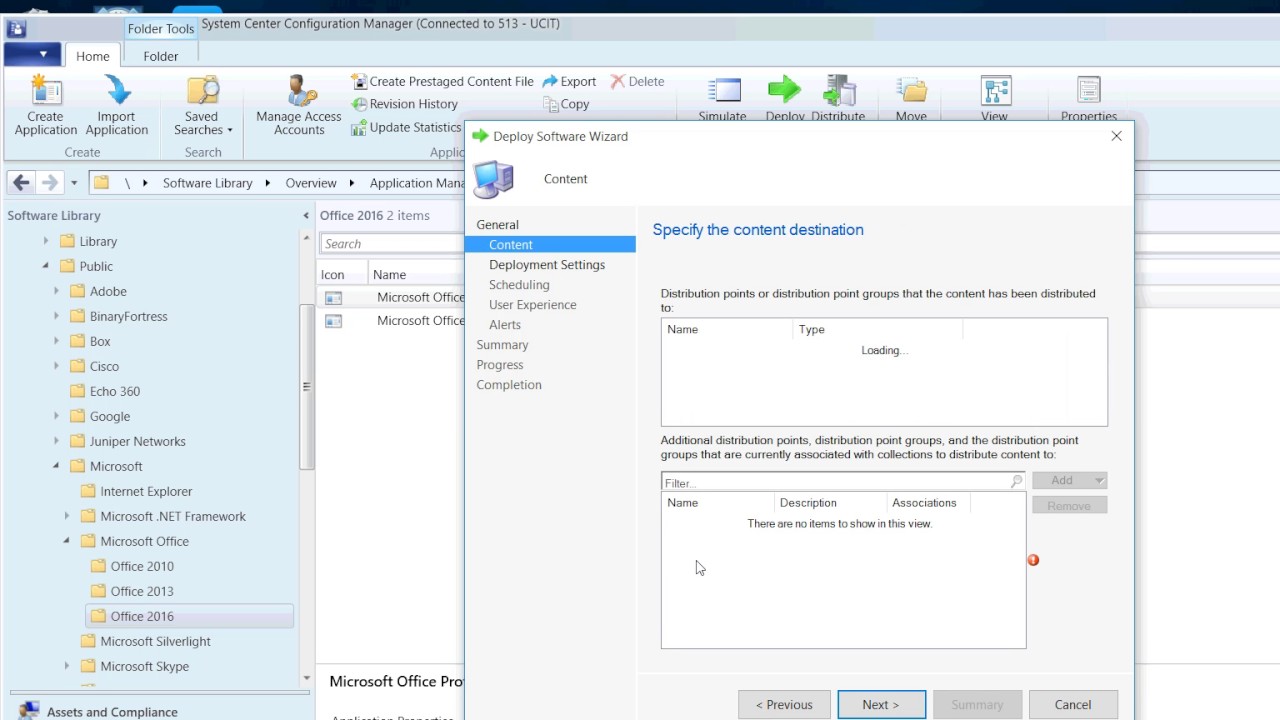
Task: Select the Google folder
Action: (x=110, y=416)
